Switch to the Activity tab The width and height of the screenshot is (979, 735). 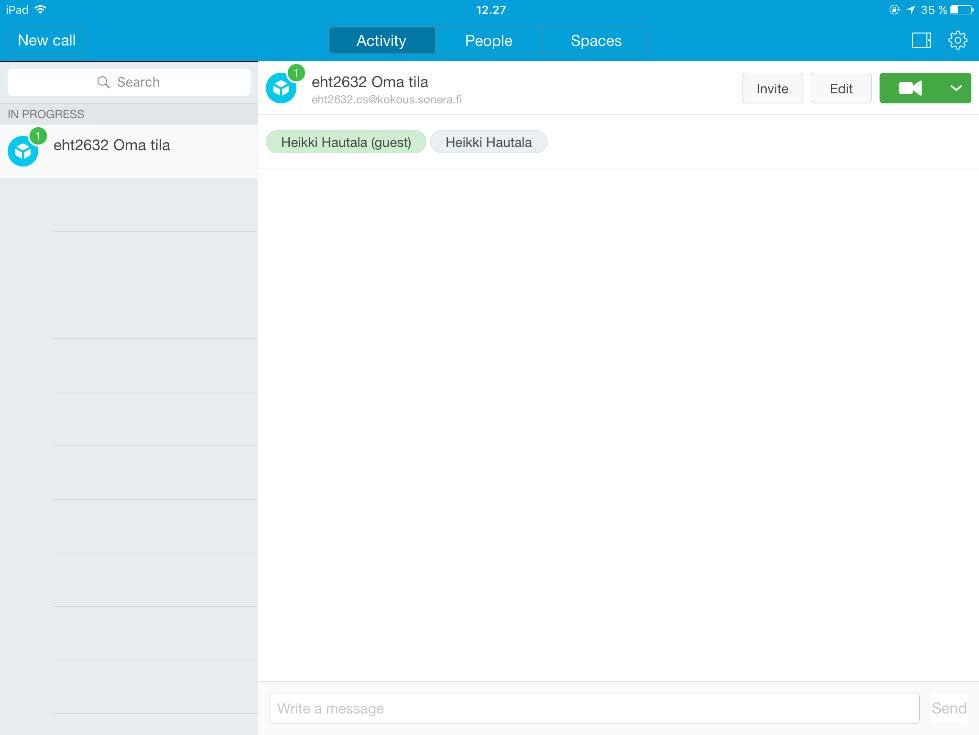point(381,41)
